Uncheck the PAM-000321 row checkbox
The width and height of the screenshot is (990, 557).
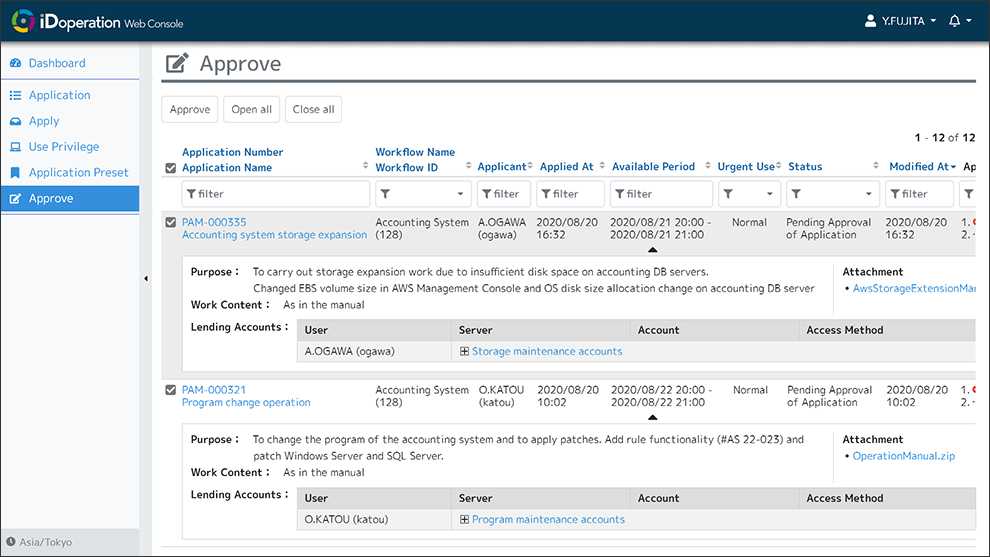(170, 390)
